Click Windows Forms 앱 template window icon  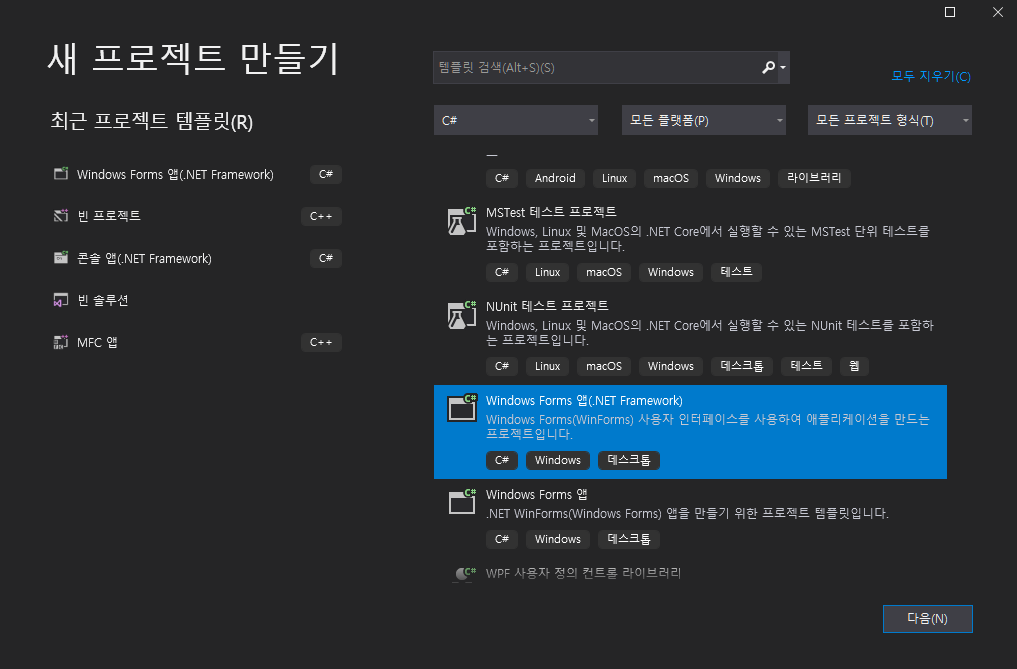[462, 502]
